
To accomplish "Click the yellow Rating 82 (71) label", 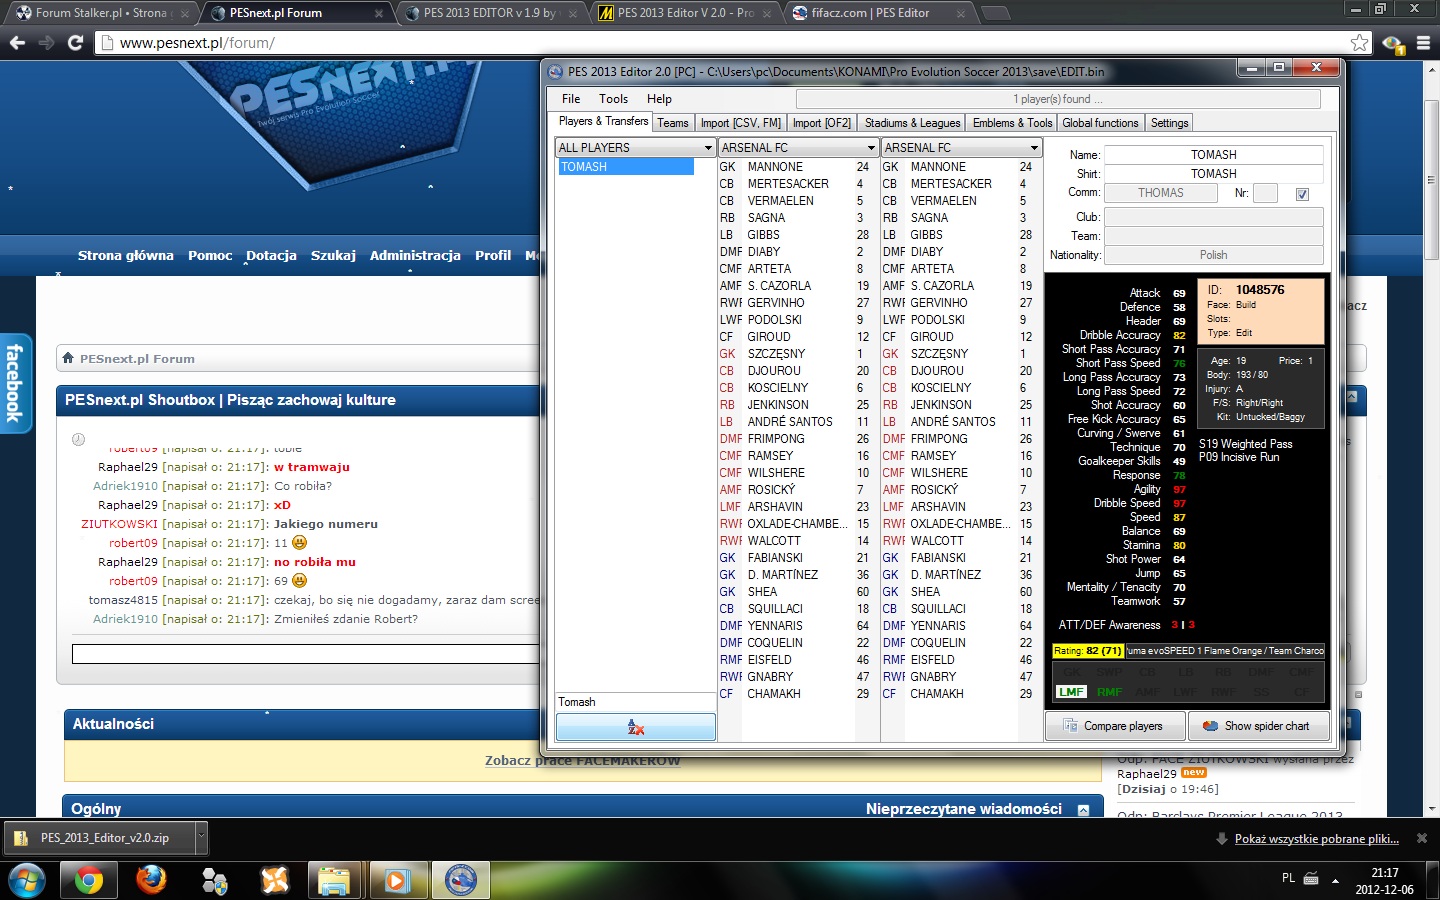I will click(1087, 651).
